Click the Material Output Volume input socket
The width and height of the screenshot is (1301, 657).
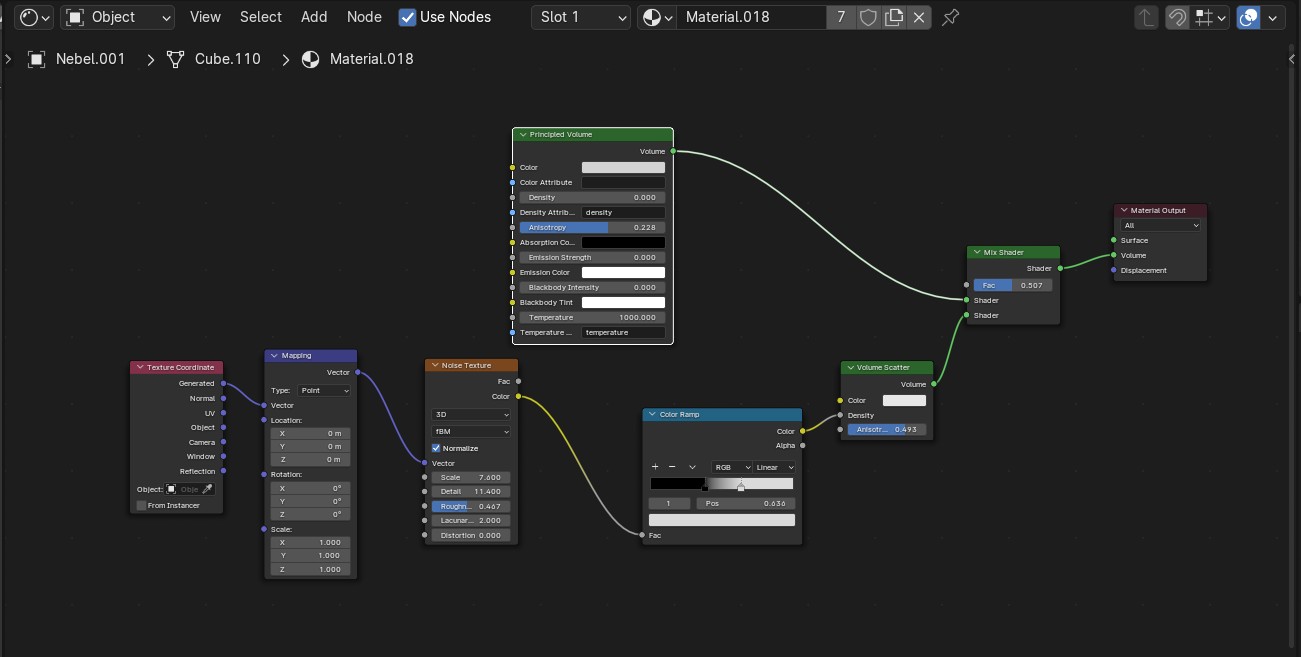pos(1114,255)
